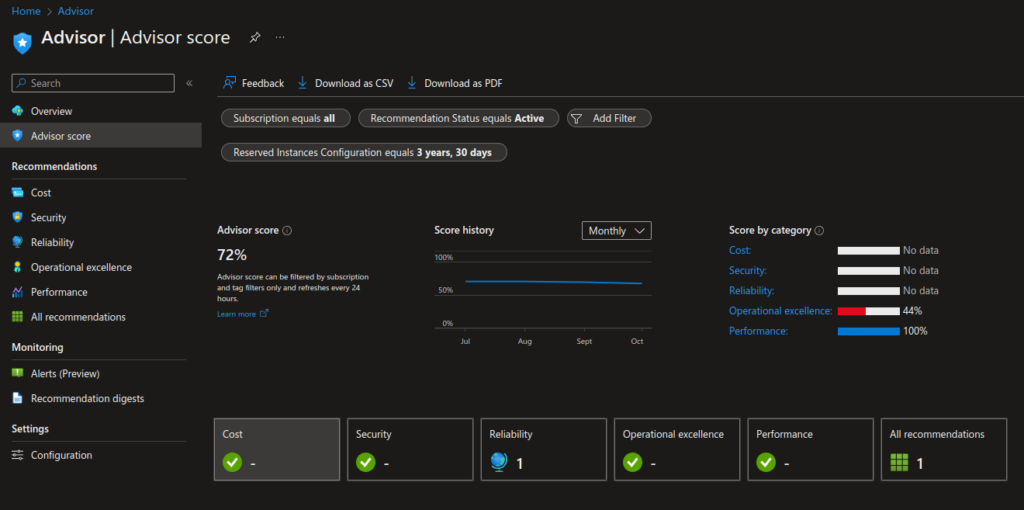
Task: Click the download arrow icon for Download as CSV
Action: [x=302, y=83]
